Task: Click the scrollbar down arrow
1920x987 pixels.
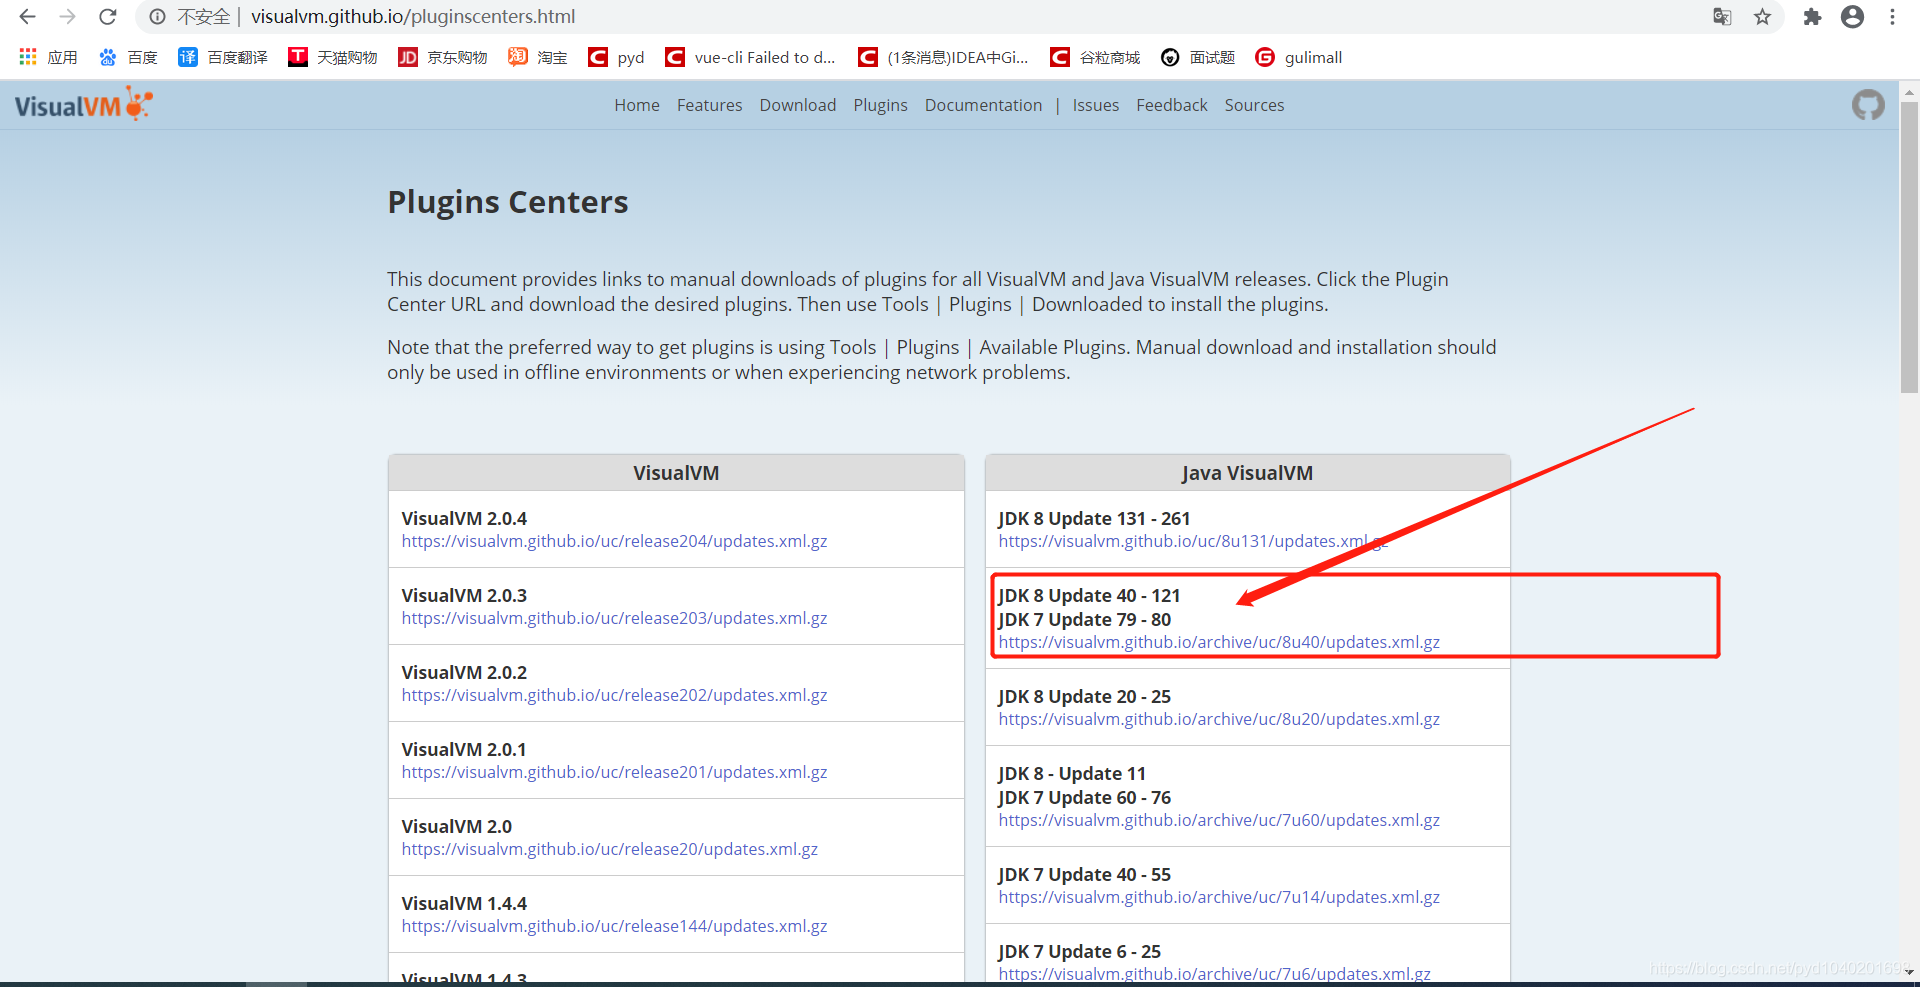Action: point(1909,971)
